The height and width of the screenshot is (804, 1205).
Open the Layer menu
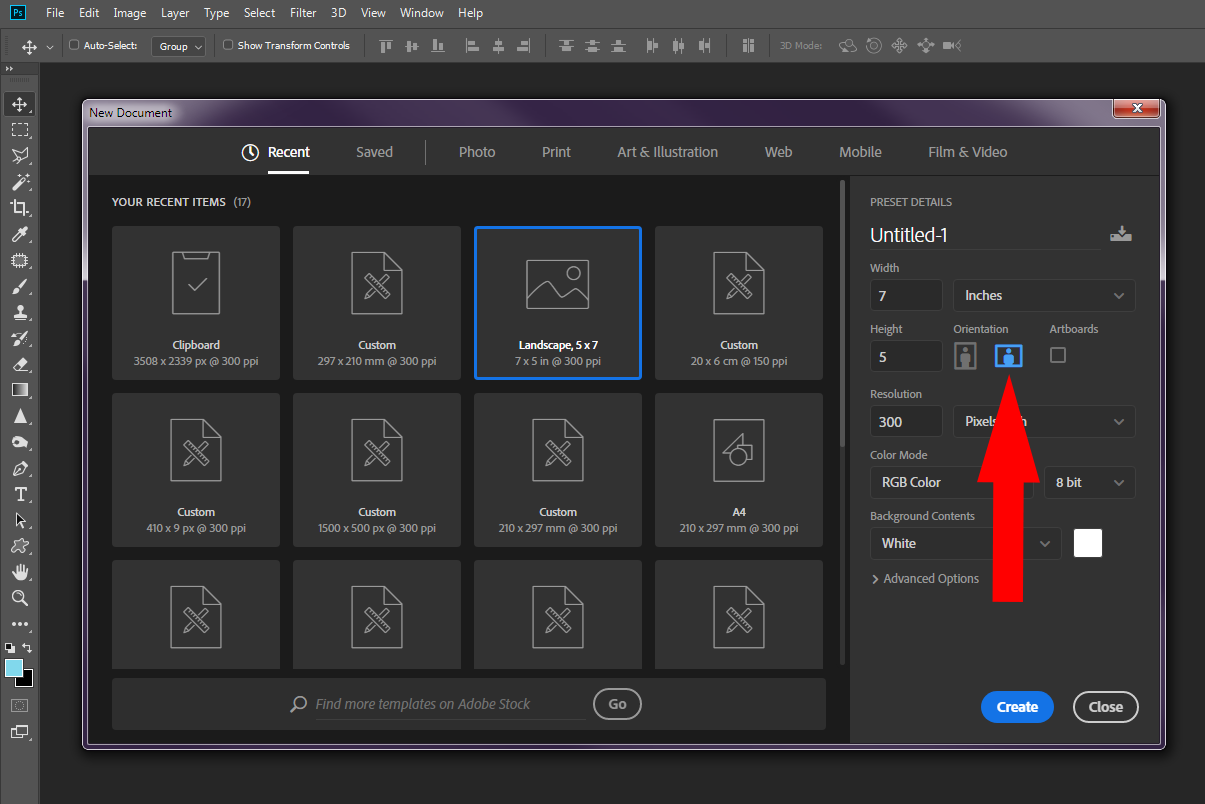[x=175, y=13]
